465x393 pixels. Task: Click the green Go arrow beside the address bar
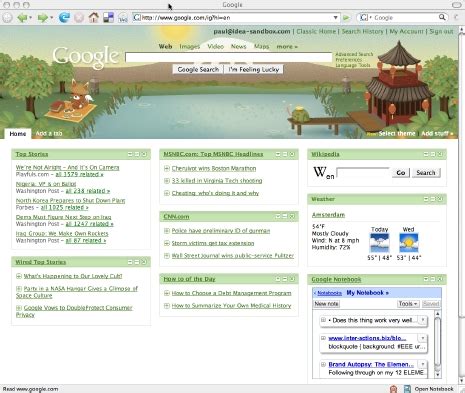[347, 17]
